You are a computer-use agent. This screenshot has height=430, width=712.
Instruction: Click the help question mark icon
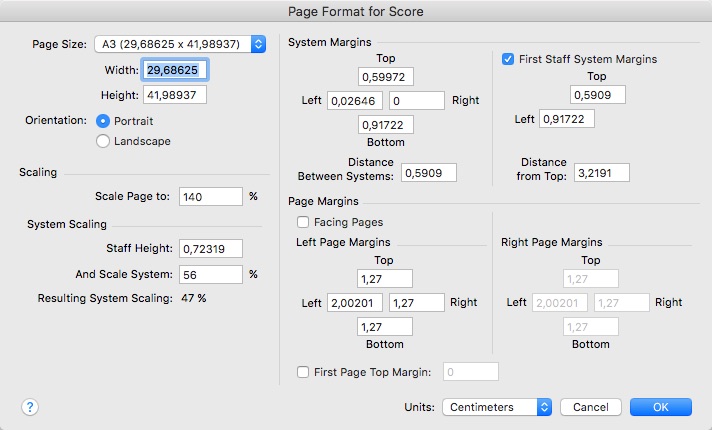click(30, 407)
